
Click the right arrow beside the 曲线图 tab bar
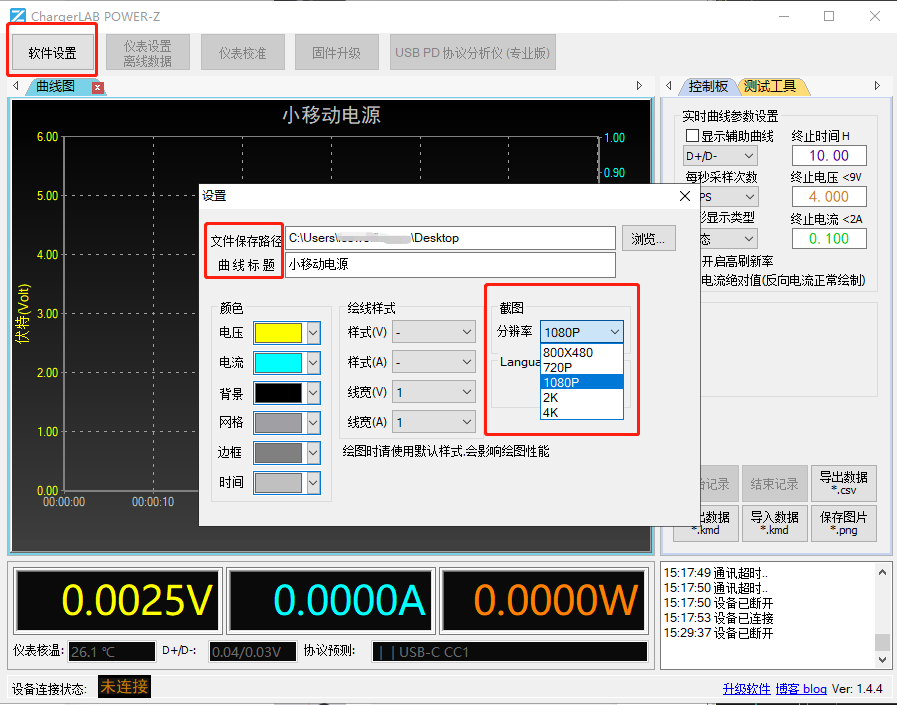[640, 86]
